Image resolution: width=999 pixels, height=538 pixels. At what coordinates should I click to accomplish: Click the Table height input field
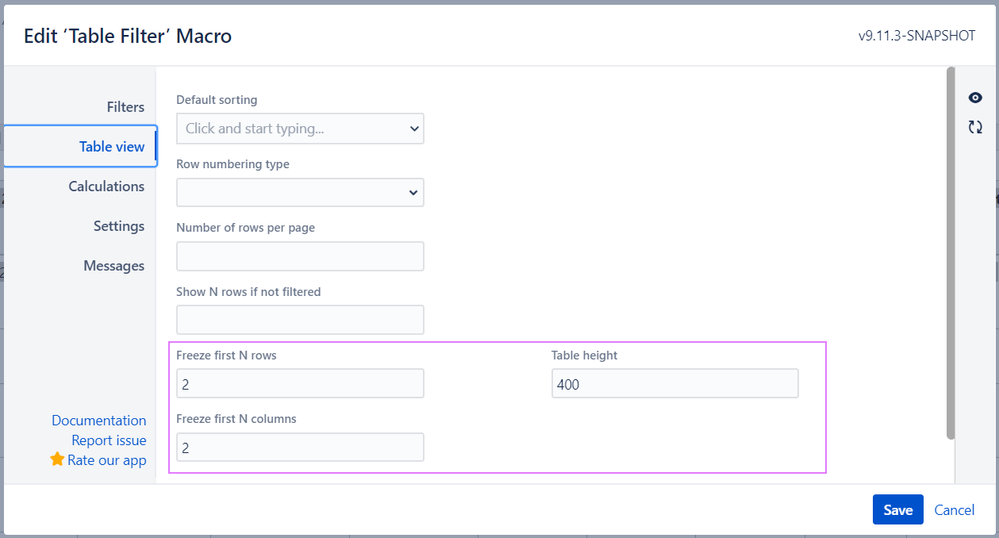coord(675,384)
